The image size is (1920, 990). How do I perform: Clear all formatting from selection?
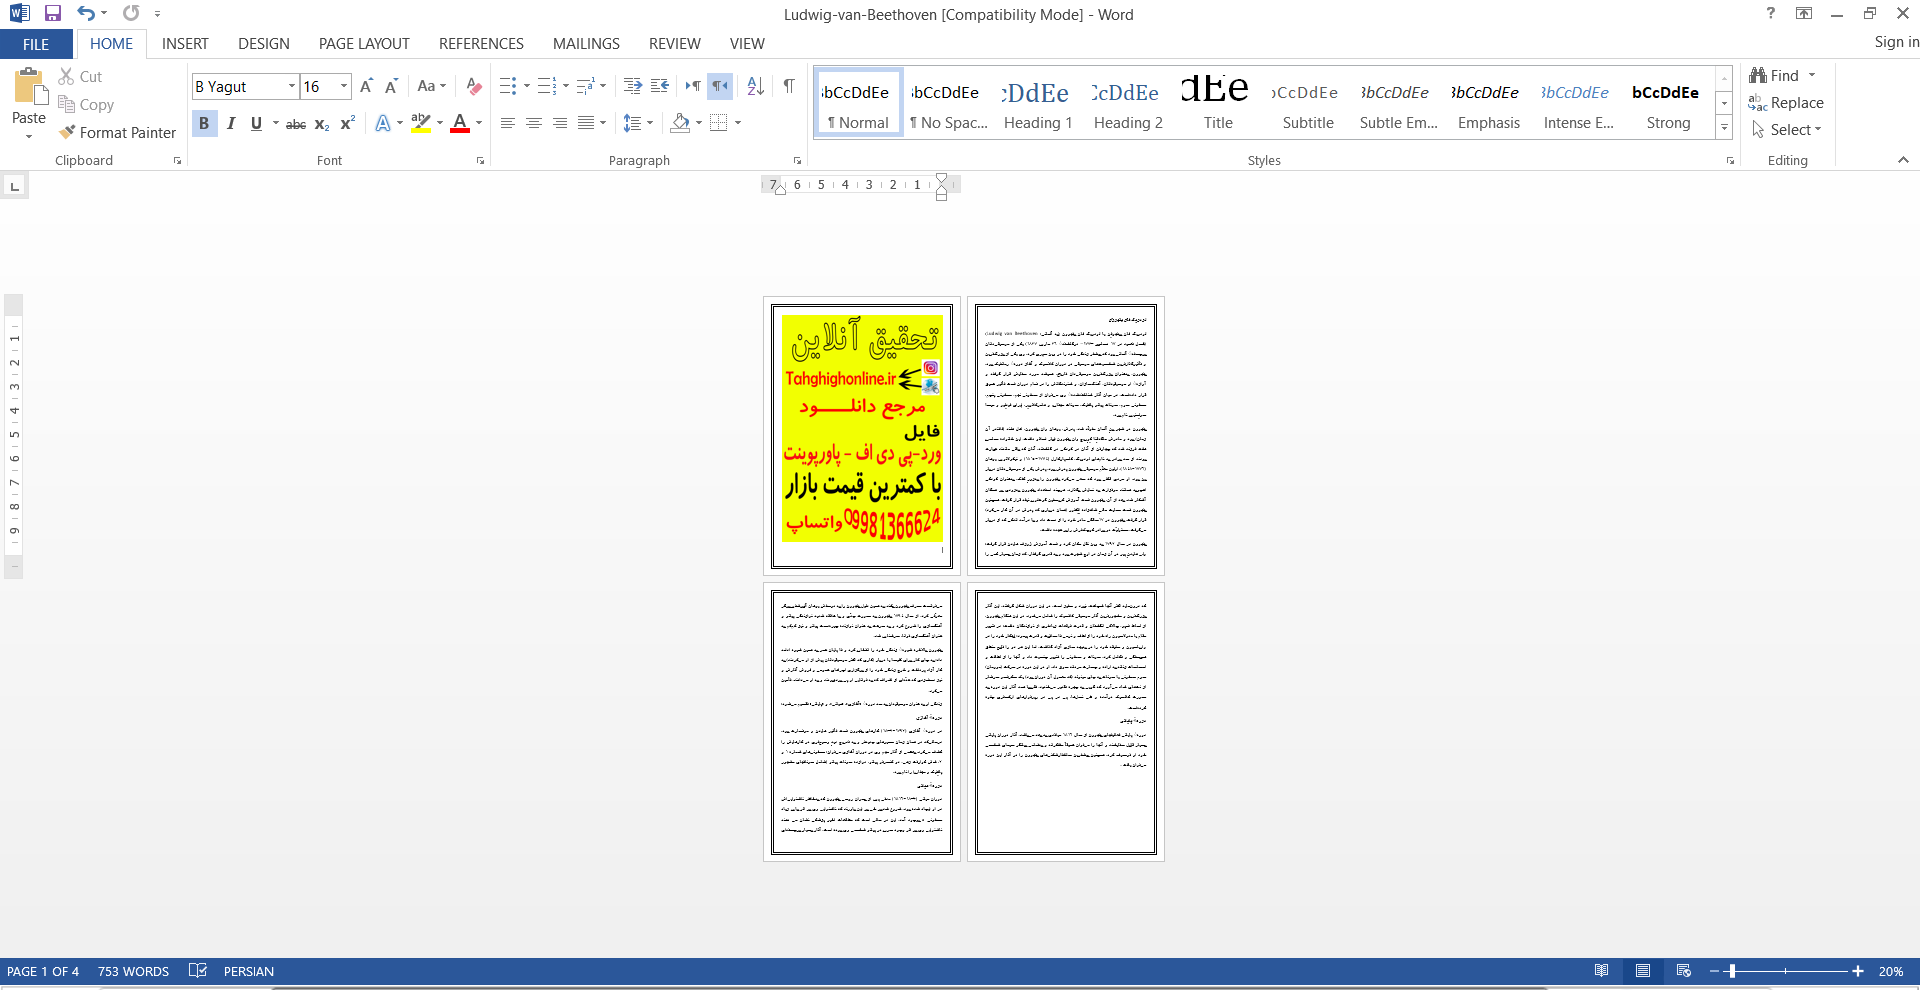[474, 87]
